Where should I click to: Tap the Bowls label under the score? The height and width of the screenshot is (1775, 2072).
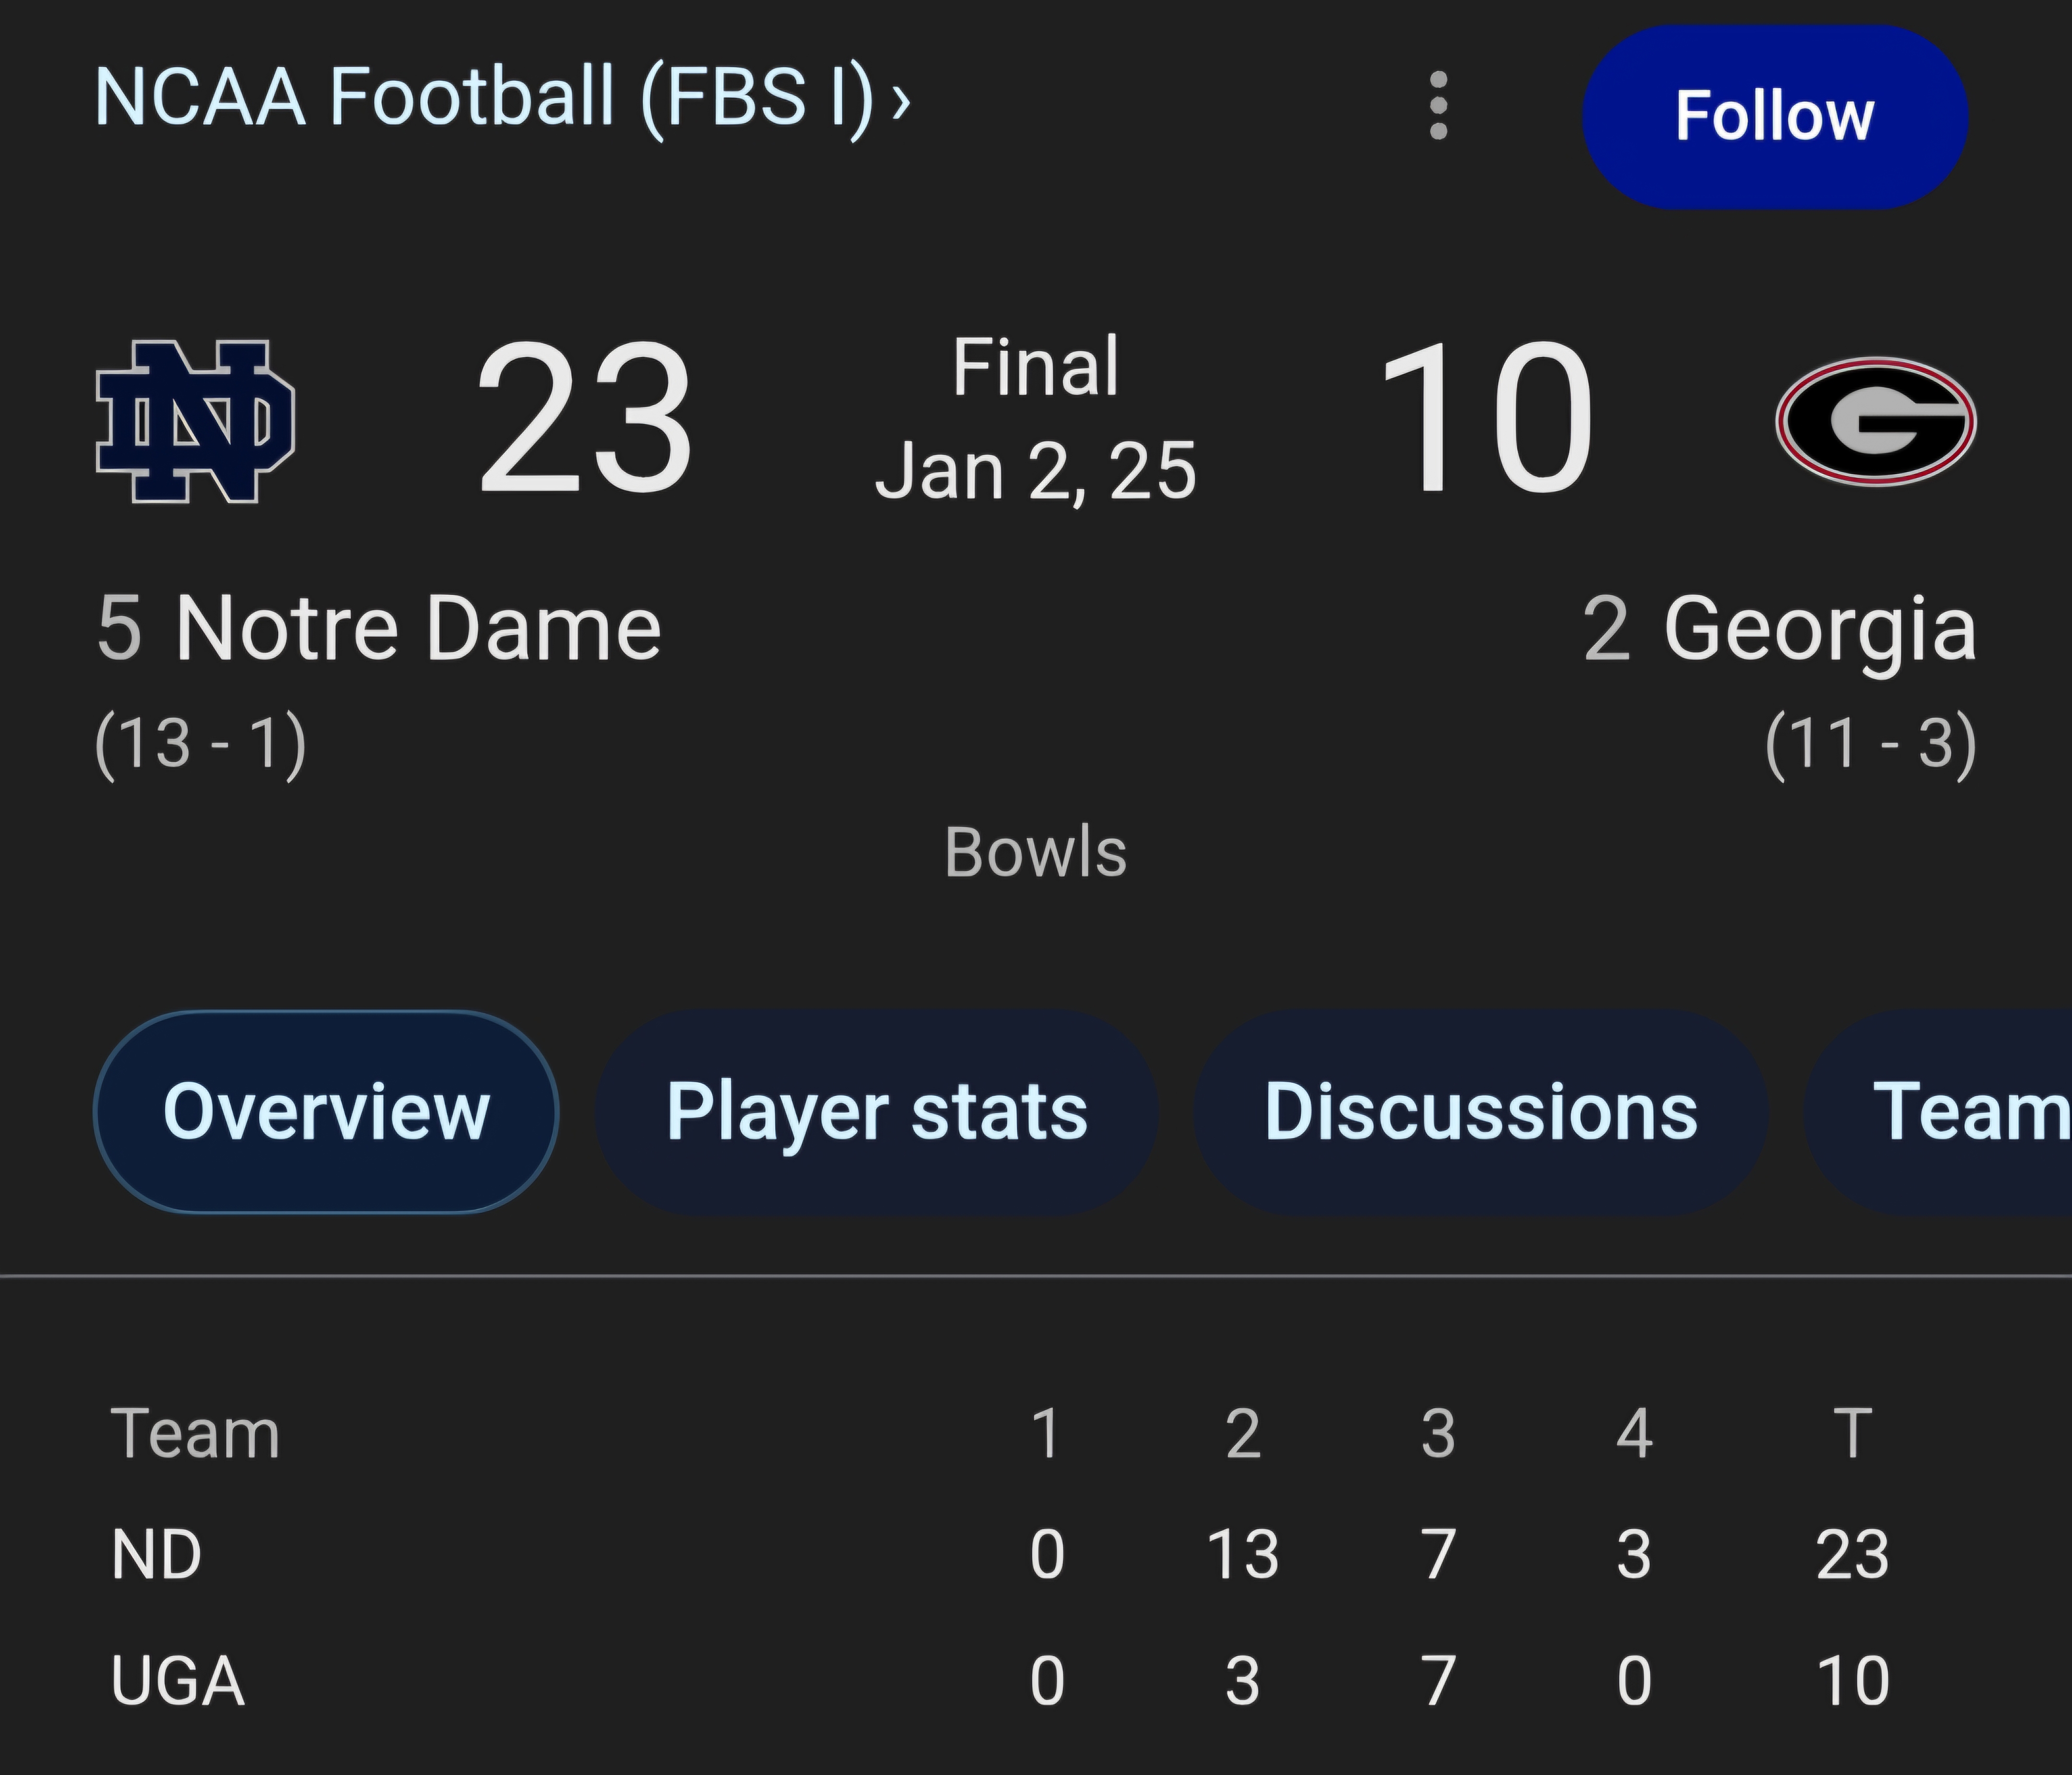pyautogui.click(x=1036, y=853)
